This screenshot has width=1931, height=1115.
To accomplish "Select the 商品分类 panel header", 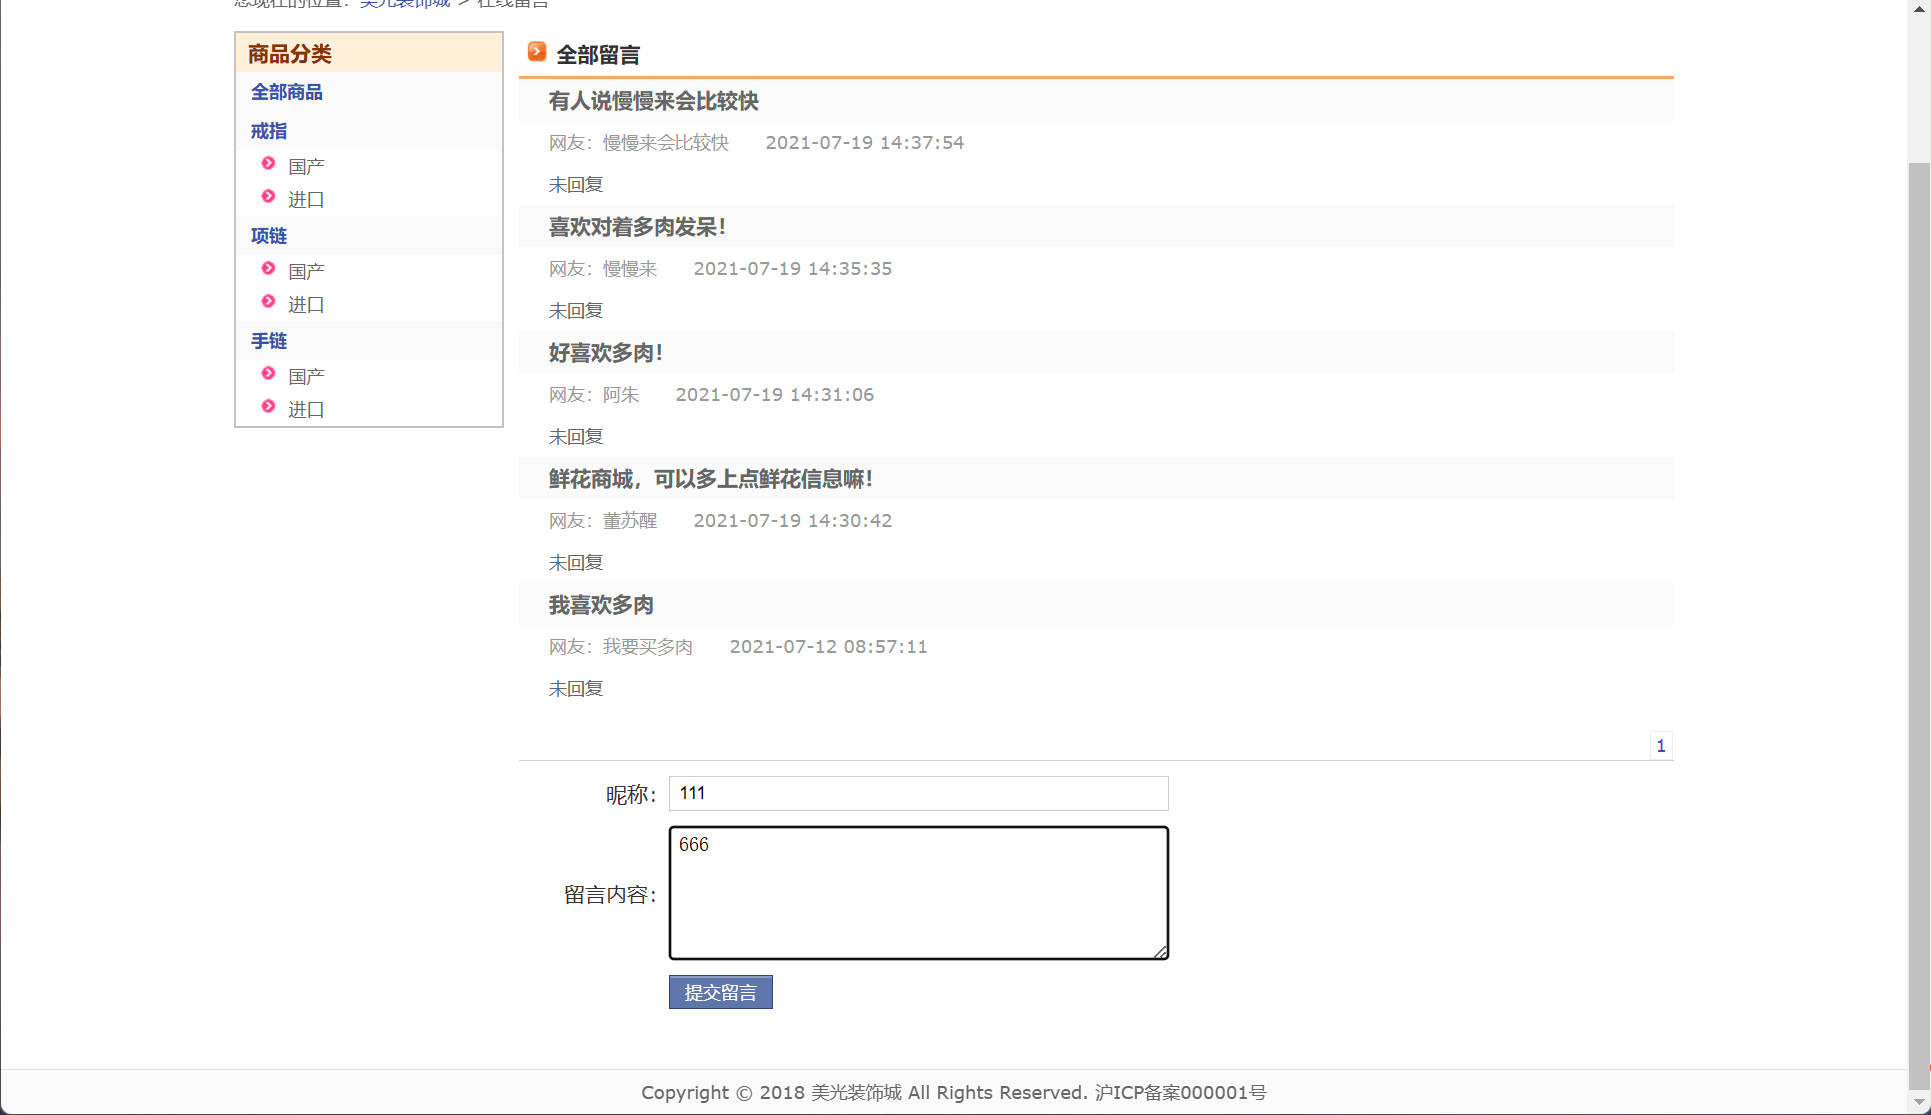I will point(289,53).
